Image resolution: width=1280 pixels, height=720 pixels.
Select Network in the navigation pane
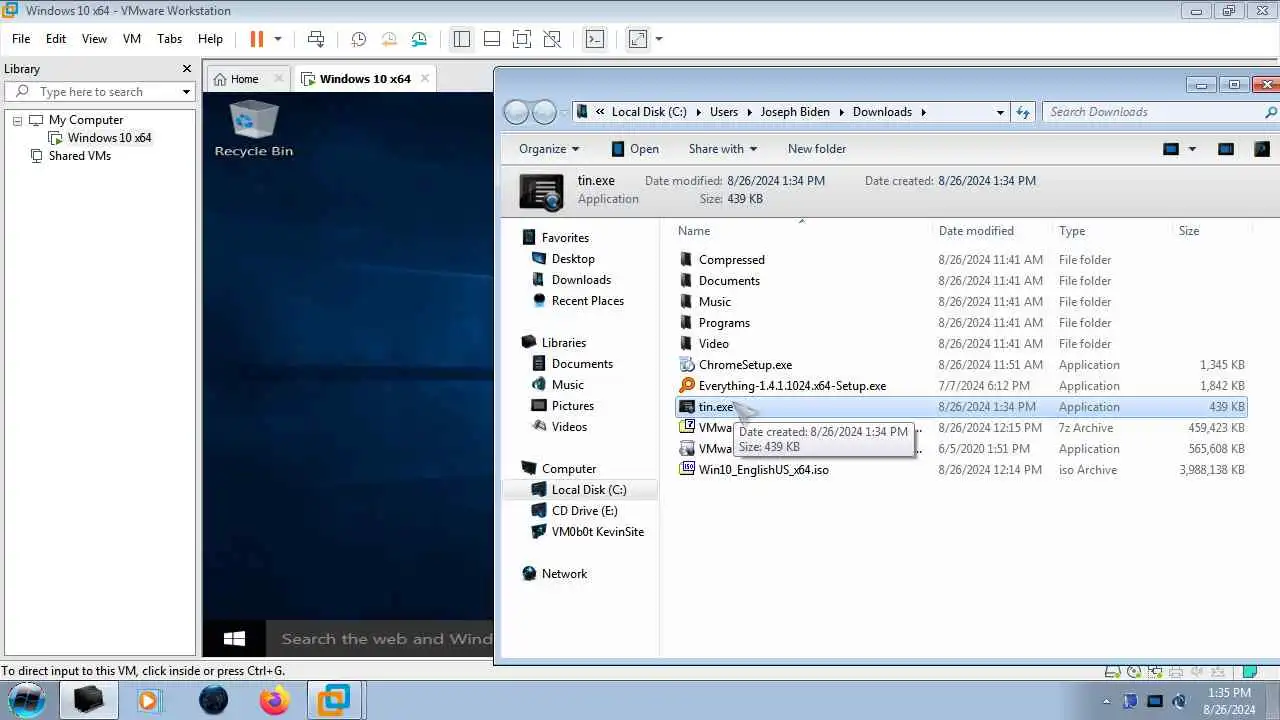pyautogui.click(x=564, y=574)
